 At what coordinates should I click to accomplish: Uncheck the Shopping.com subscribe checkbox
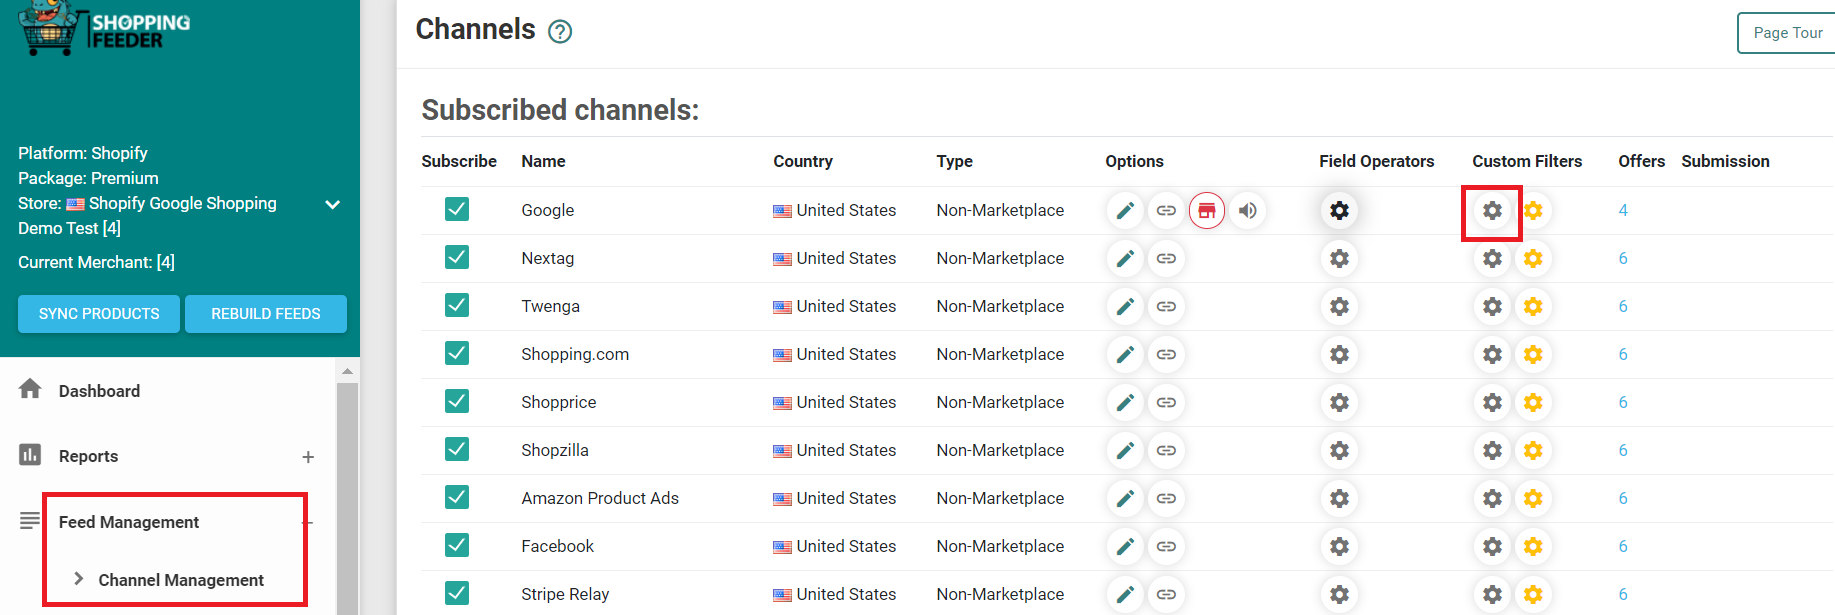[x=457, y=353]
